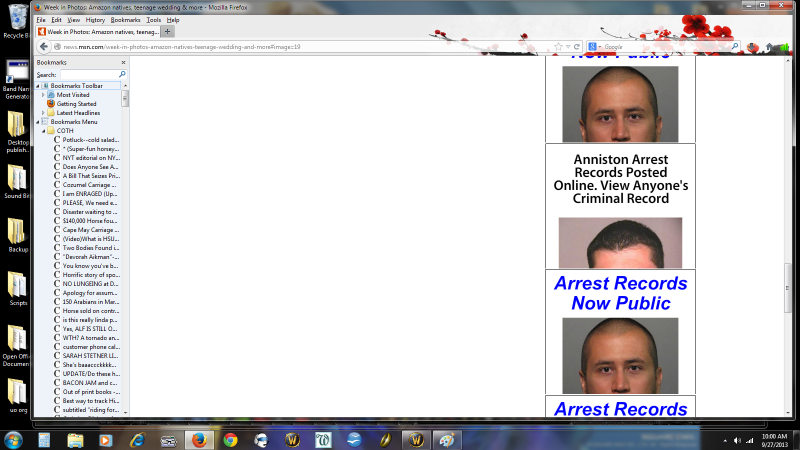
Task: Open a new tab with the plus button
Action: 167,32
